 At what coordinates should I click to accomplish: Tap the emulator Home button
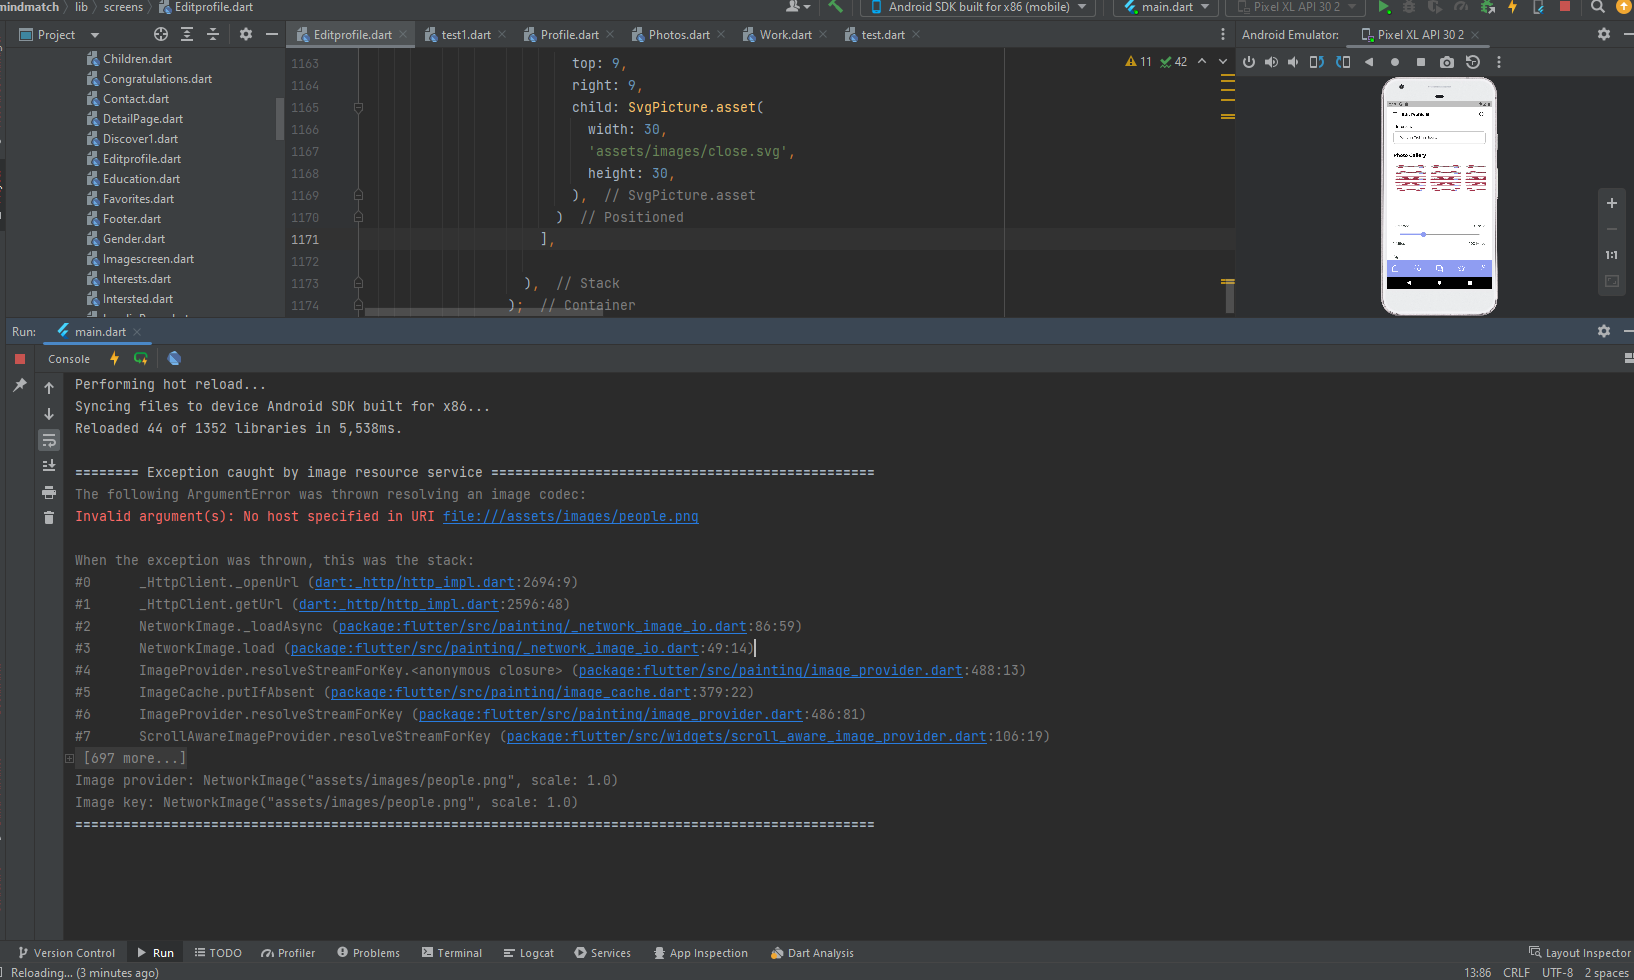1395,62
